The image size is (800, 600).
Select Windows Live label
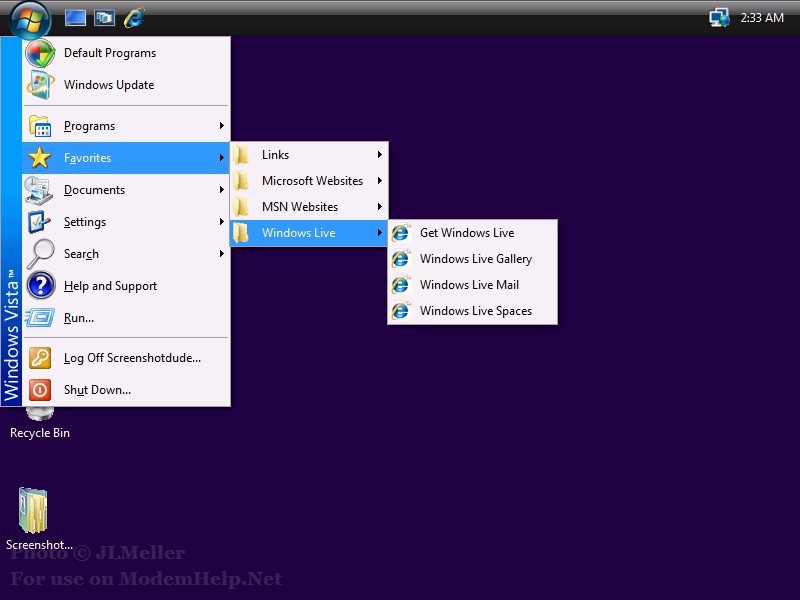[298, 233]
